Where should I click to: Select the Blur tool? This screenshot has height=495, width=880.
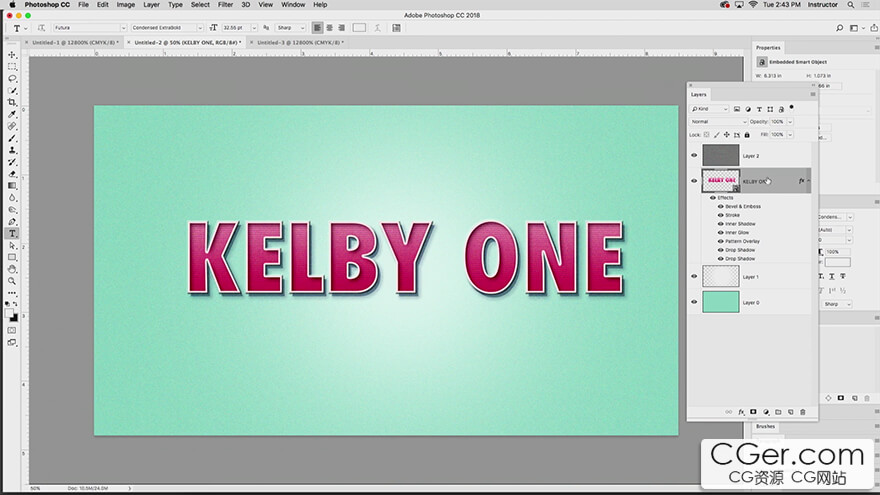pyautogui.click(x=12, y=198)
